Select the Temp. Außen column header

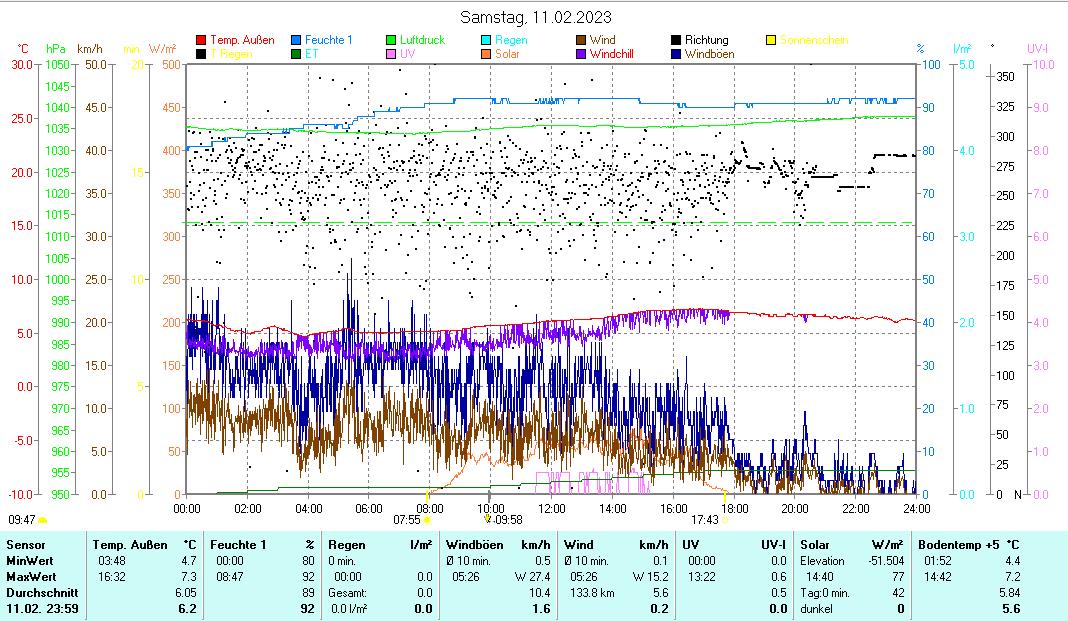click(x=128, y=544)
